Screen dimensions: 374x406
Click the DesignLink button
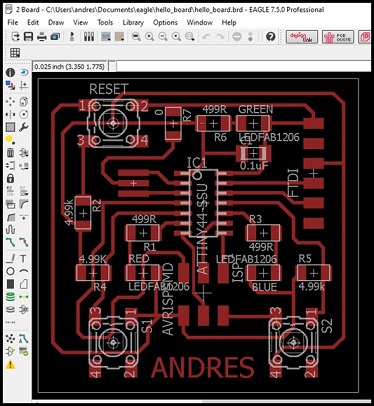(x=302, y=37)
